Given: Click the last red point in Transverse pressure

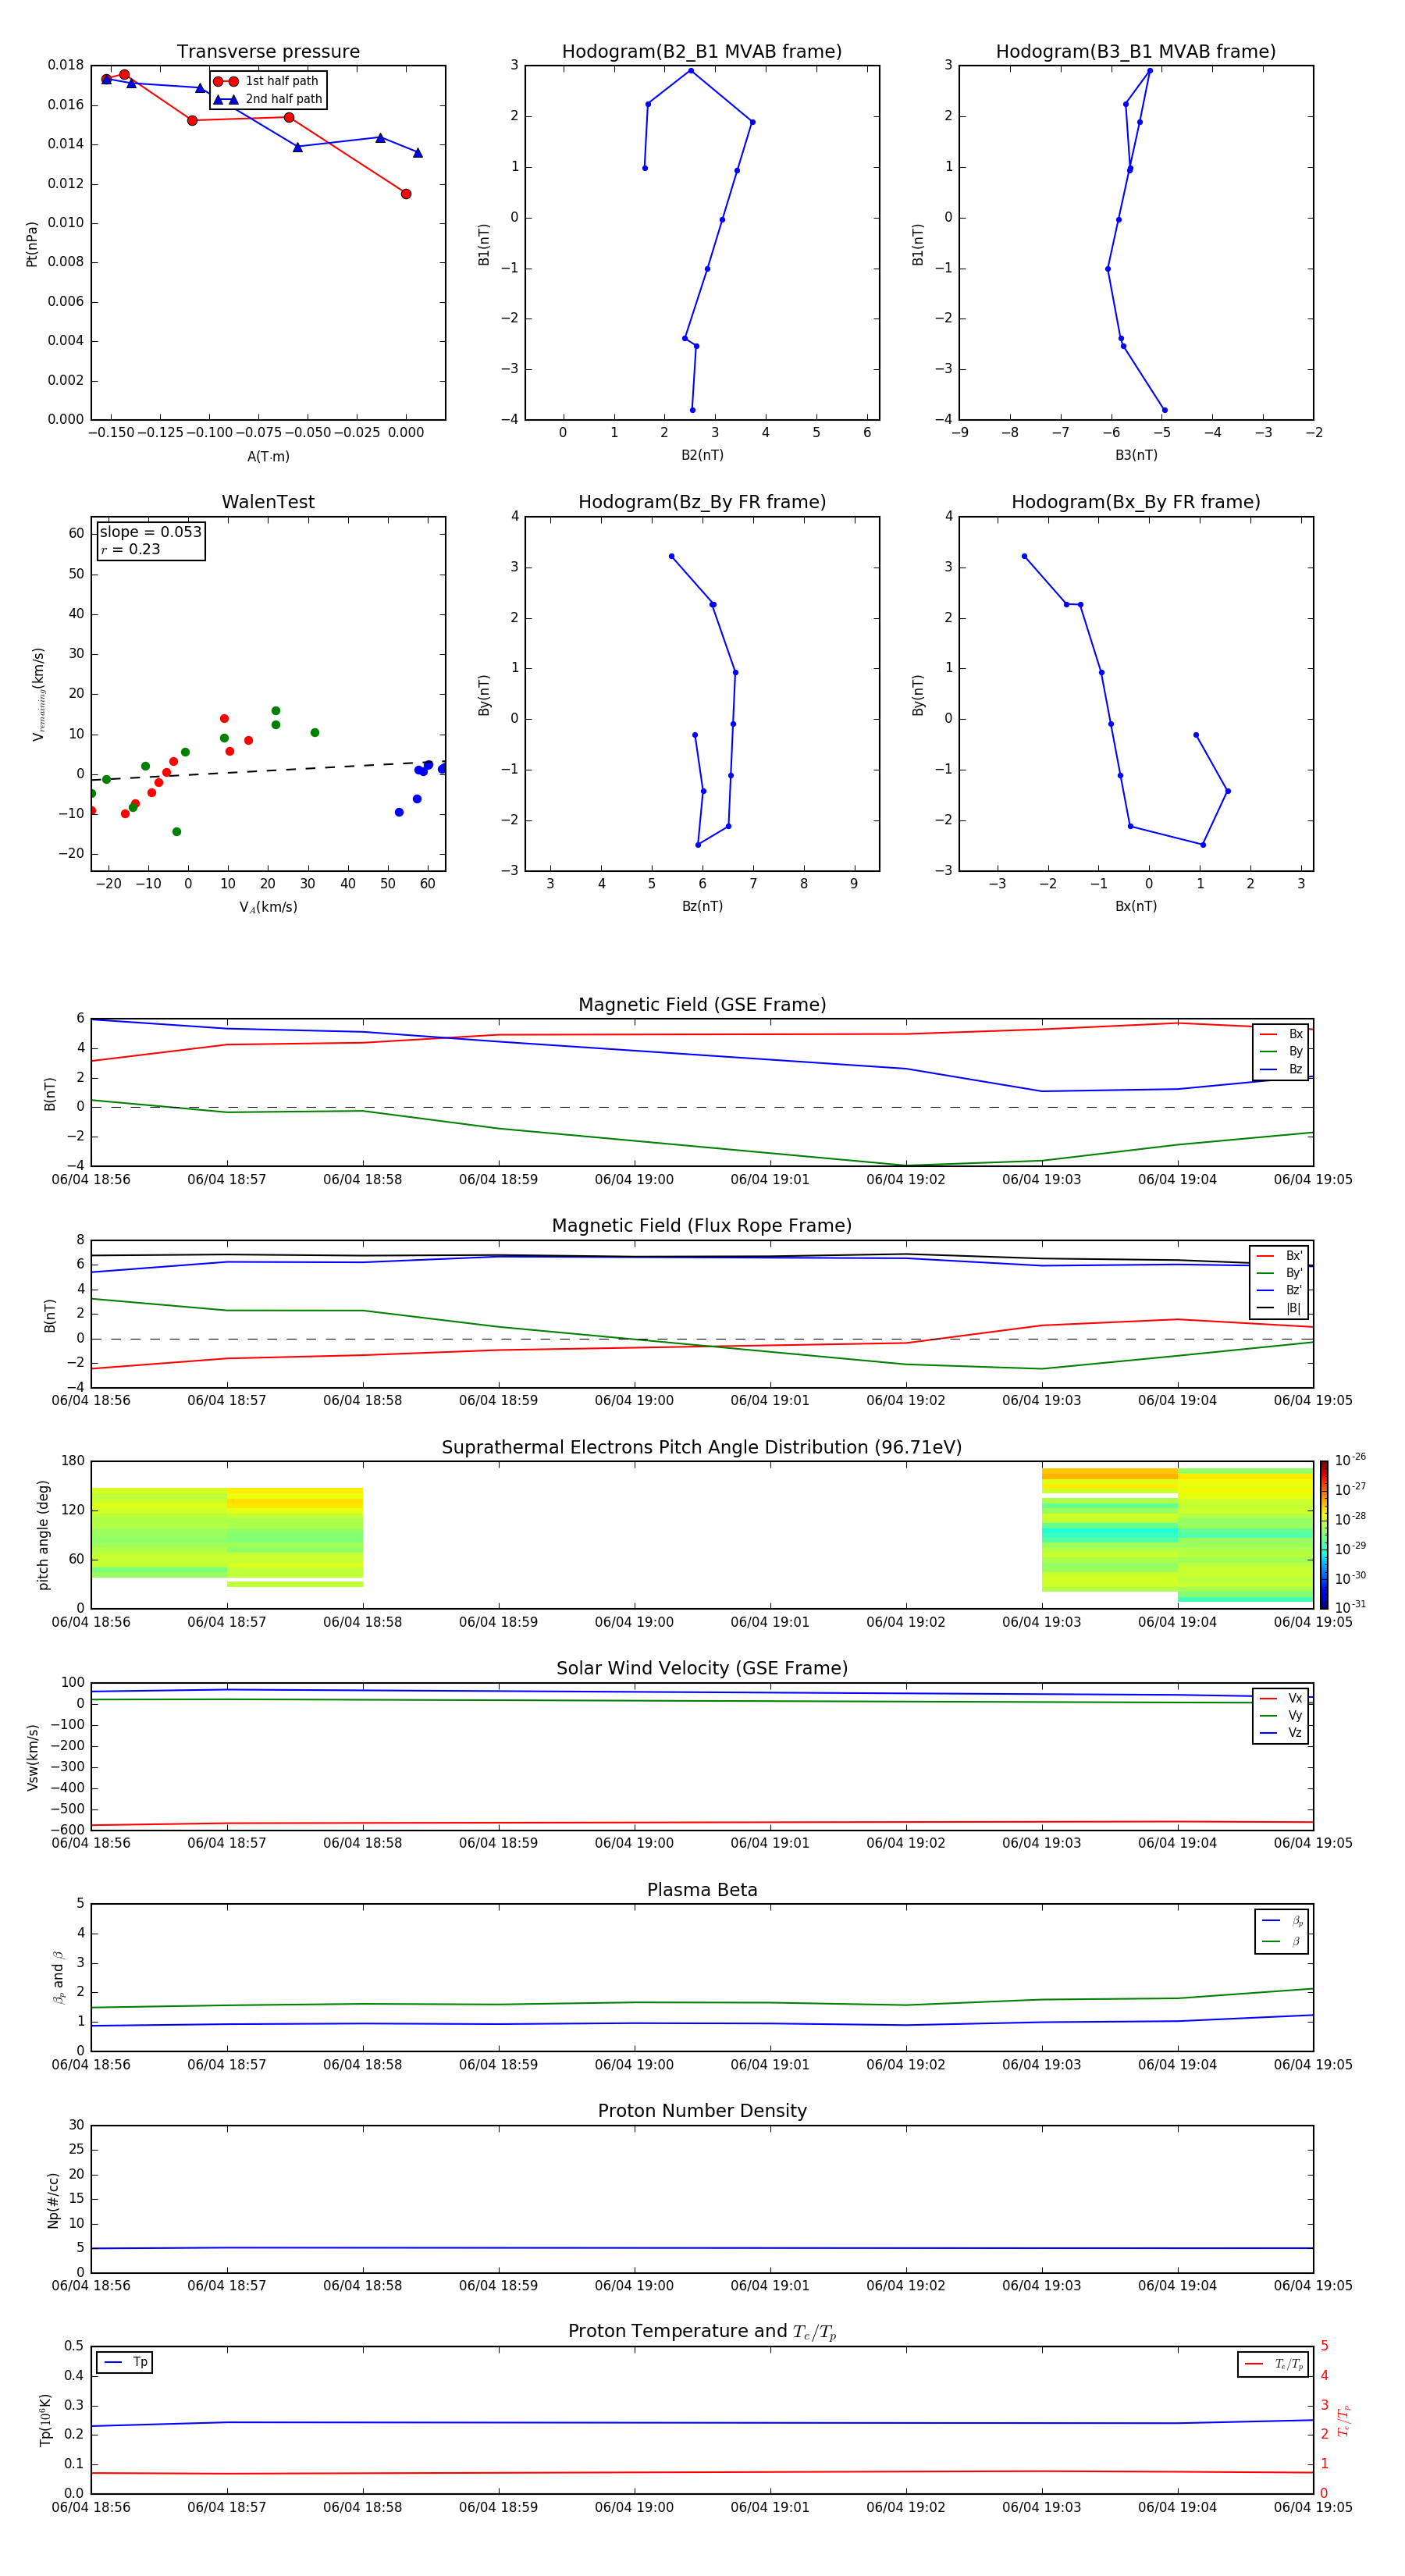Looking at the screenshot, I should tap(405, 194).
